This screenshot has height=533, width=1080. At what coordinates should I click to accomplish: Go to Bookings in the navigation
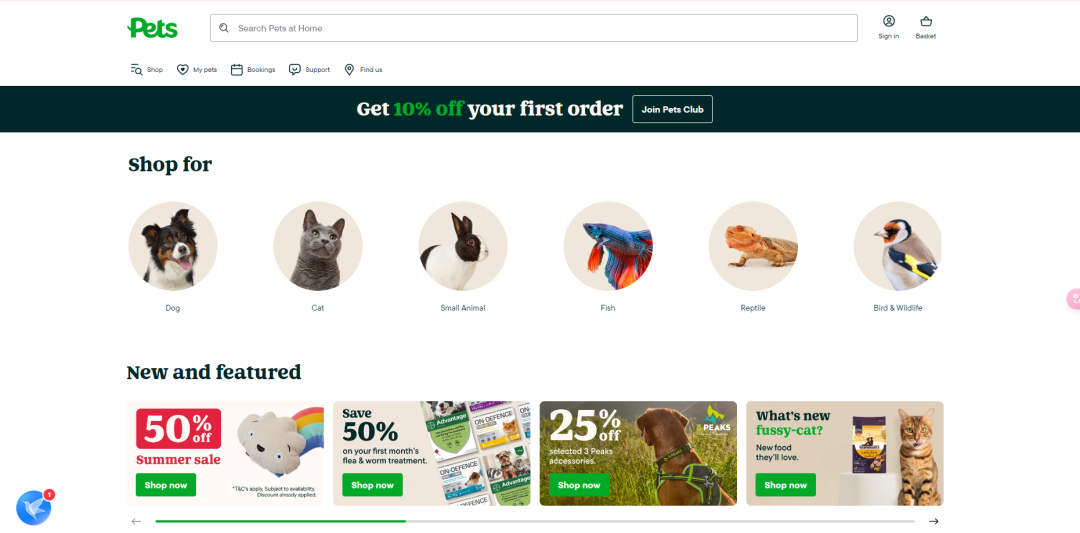click(x=253, y=70)
